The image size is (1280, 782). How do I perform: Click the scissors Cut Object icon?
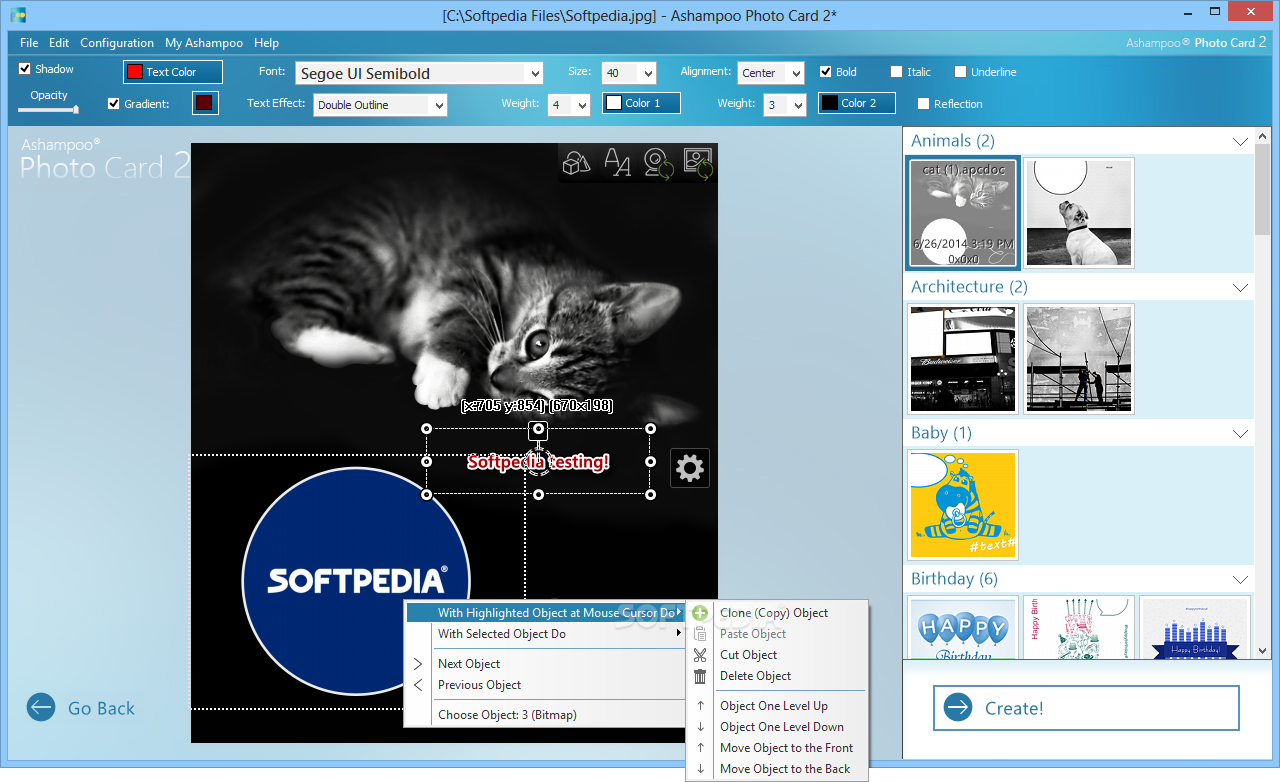tap(700, 655)
